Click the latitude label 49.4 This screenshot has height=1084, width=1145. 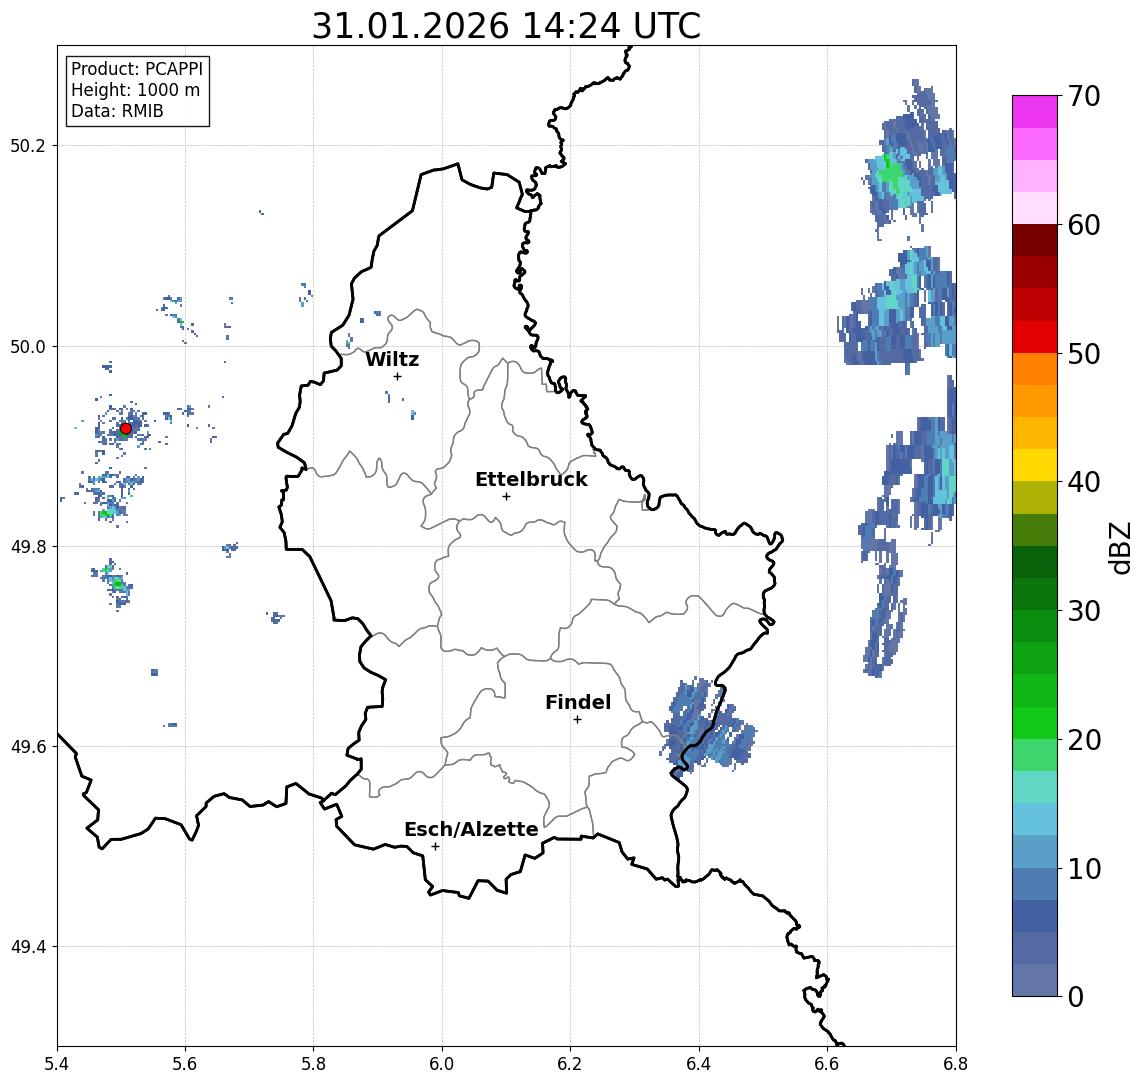(28, 947)
